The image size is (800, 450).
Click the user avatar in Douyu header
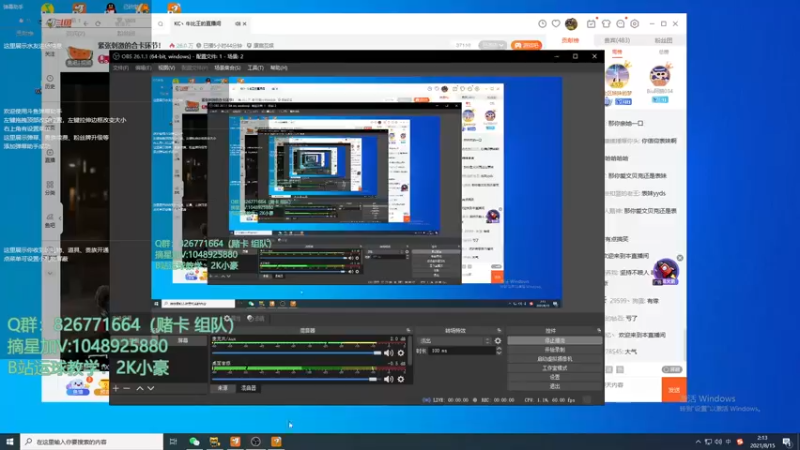(x=571, y=23)
